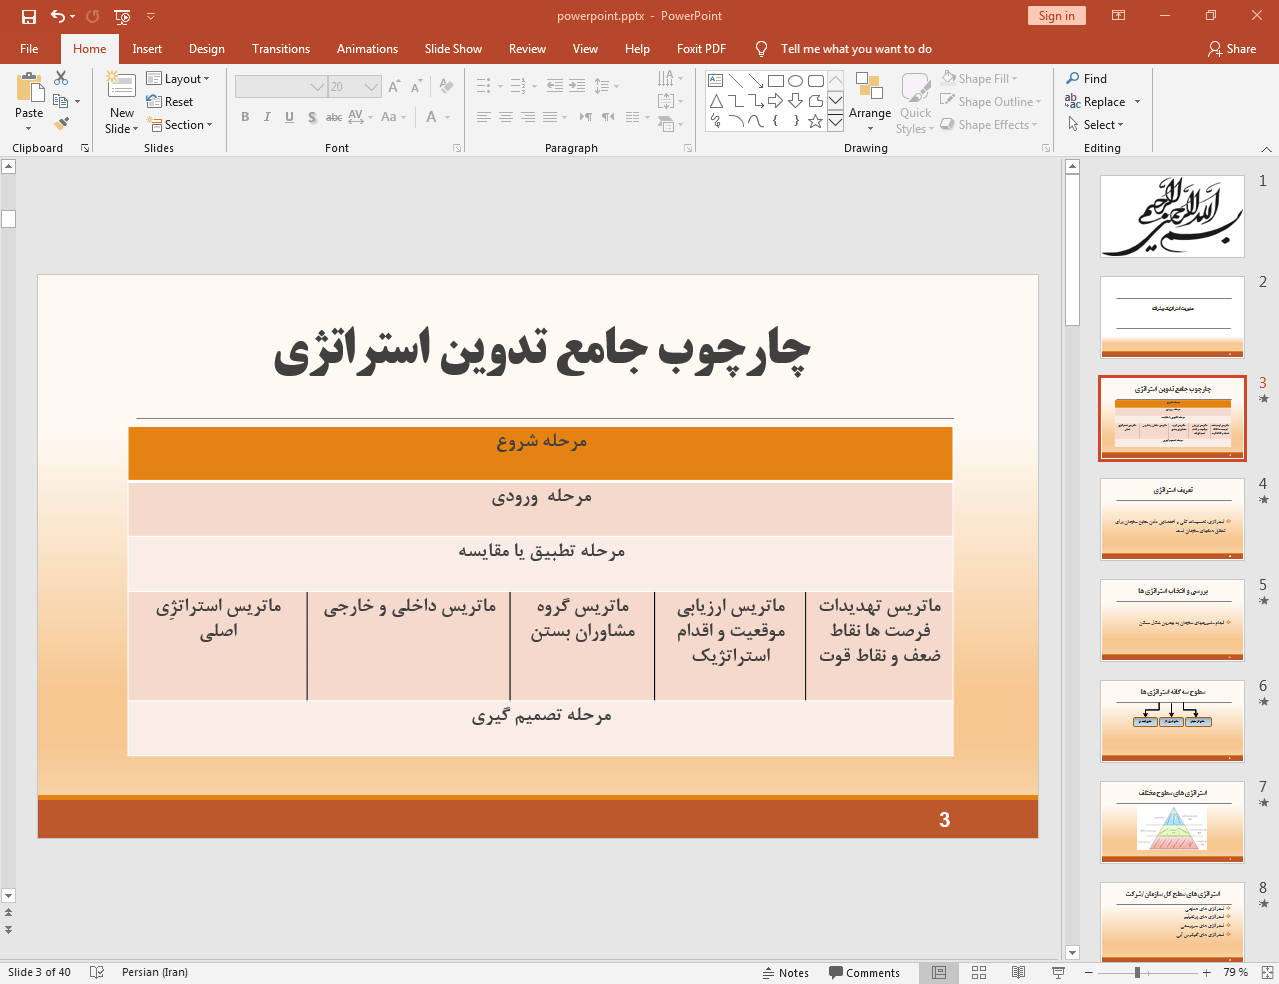Click the Find magnifier button
Image resolution: width=1279 pixels, height=984 pixels.
coord(1086,78)
